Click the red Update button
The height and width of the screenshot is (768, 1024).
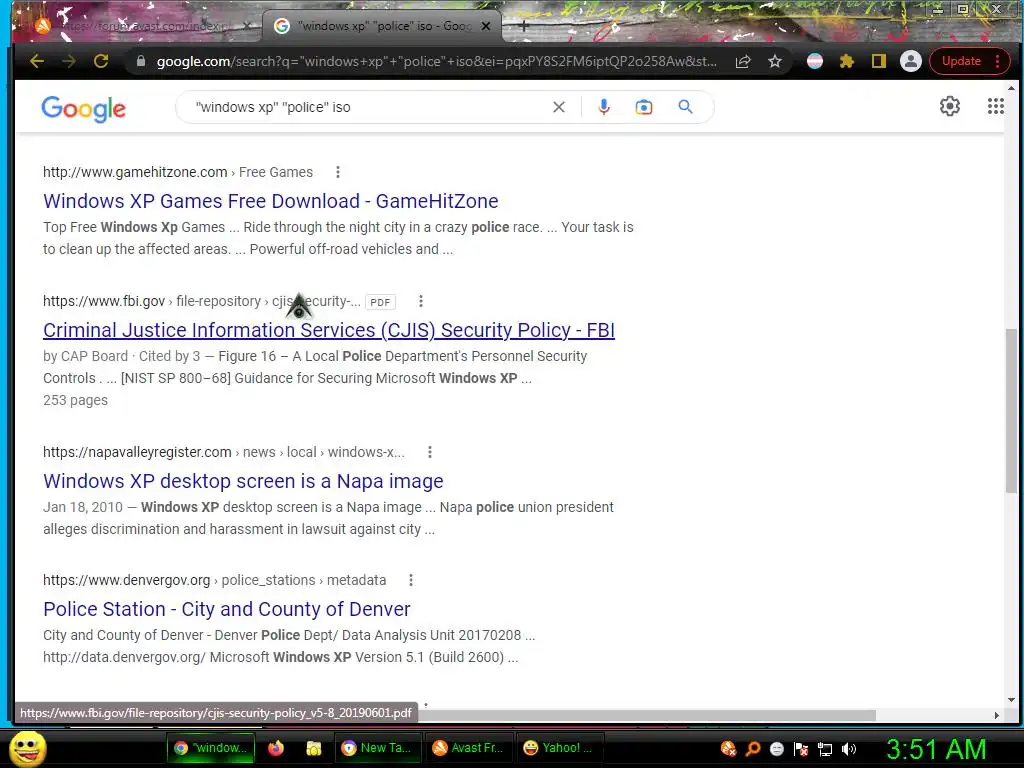[970, 61]
